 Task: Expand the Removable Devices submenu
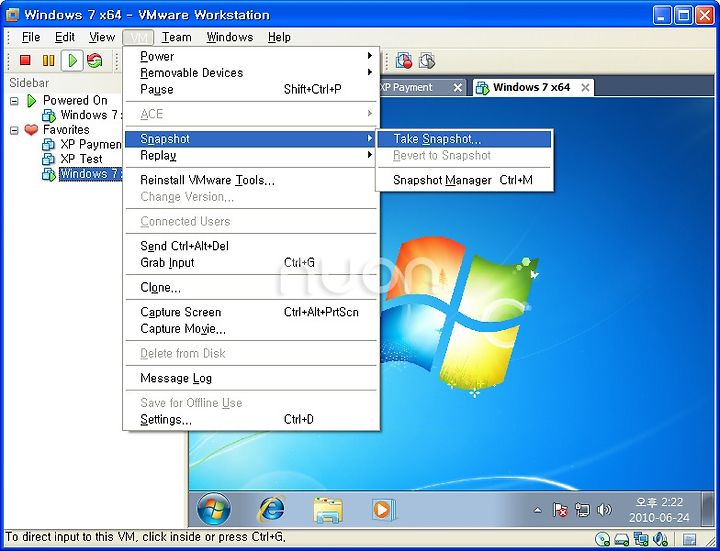tap(251, 73)
